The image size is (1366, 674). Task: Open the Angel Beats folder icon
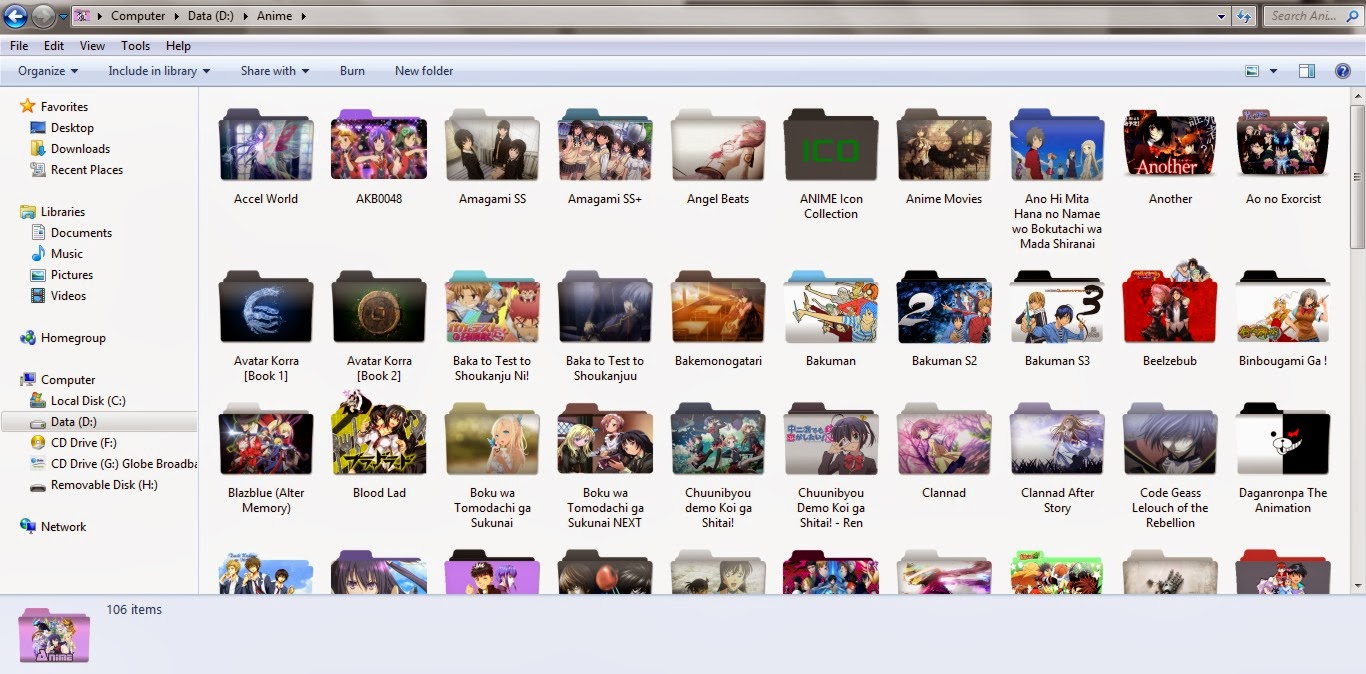pyautogui.click(x=718, y=145)
